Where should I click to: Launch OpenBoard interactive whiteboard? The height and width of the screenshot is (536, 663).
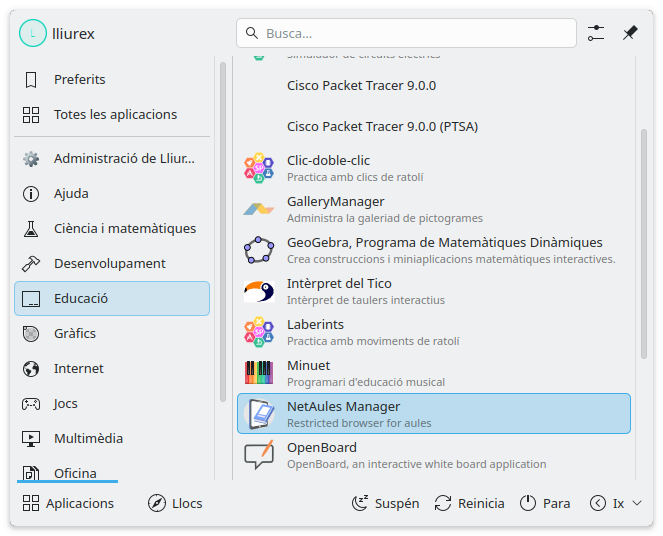(x=433, y=455)
